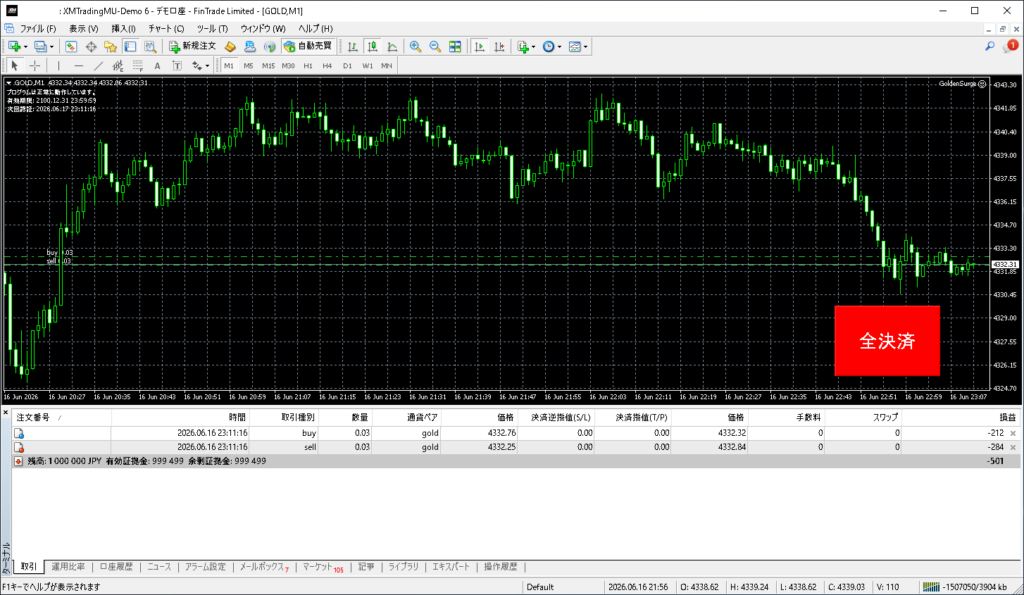This screenshot has width=1024, height=595.
Task: Open the Data Window crosshair-target icon
Action: [91, 46]
